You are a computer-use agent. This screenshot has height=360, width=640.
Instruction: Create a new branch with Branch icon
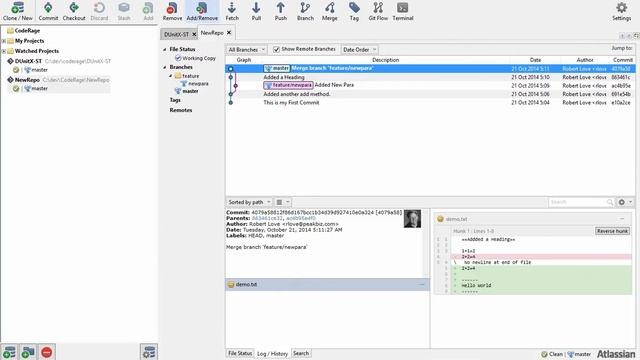tap(305, 11)
